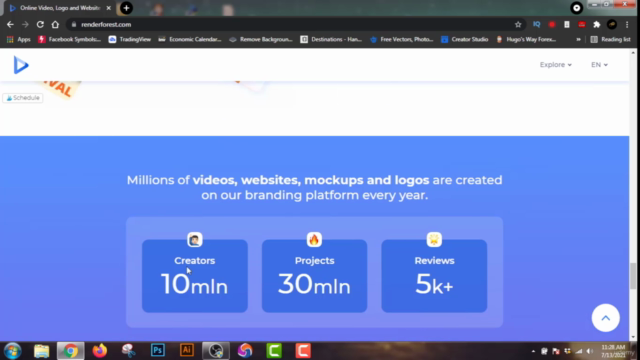
Task: Open the red Camtasia recorder taskbar icon
Action: pos(303,351)
